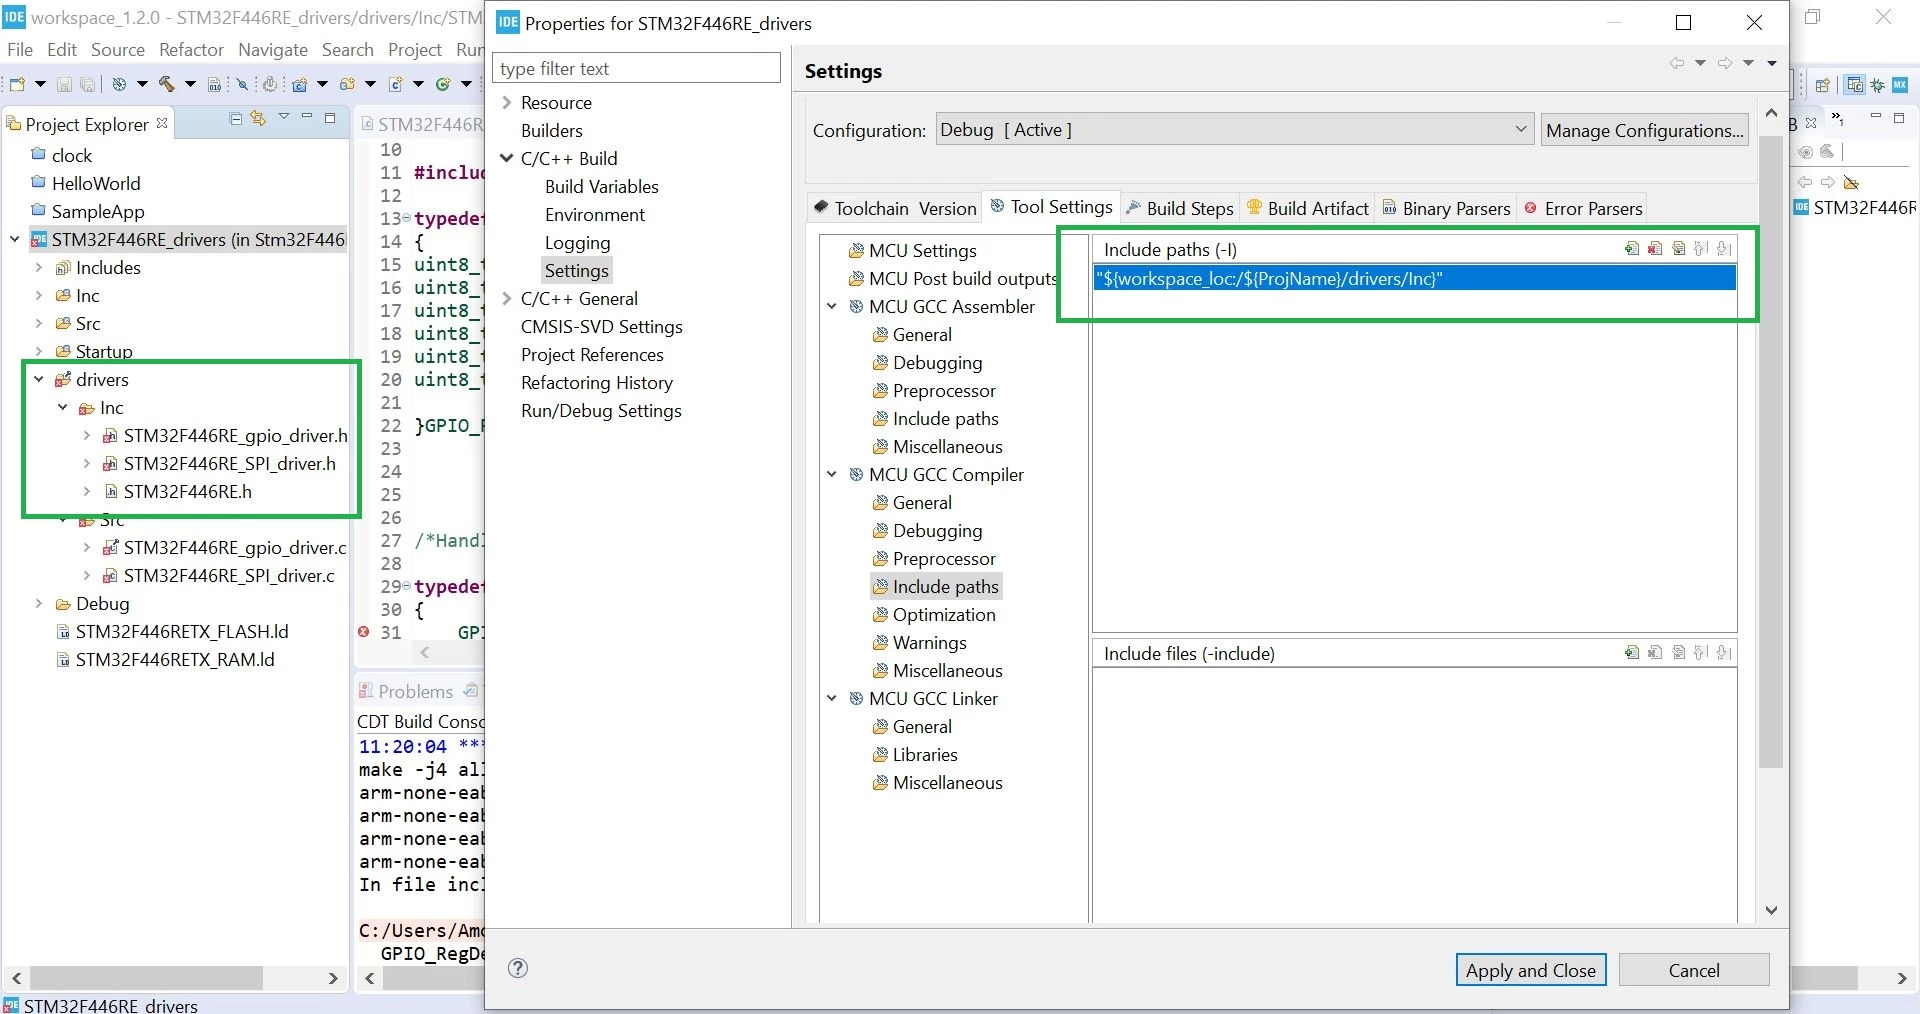Click the hammer Build icon in the toolbar
Image resolution: width=1920 pixels, height=1014 pixels.
[166, 84]
